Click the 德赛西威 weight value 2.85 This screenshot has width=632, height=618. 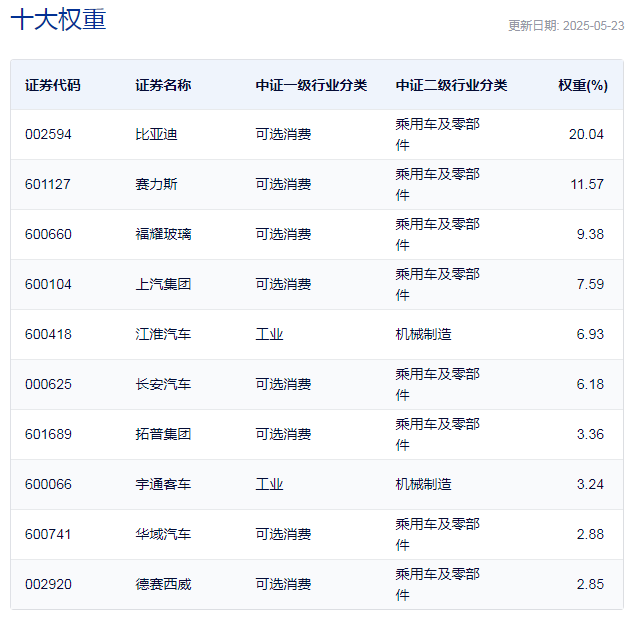(x=590, y=584)
